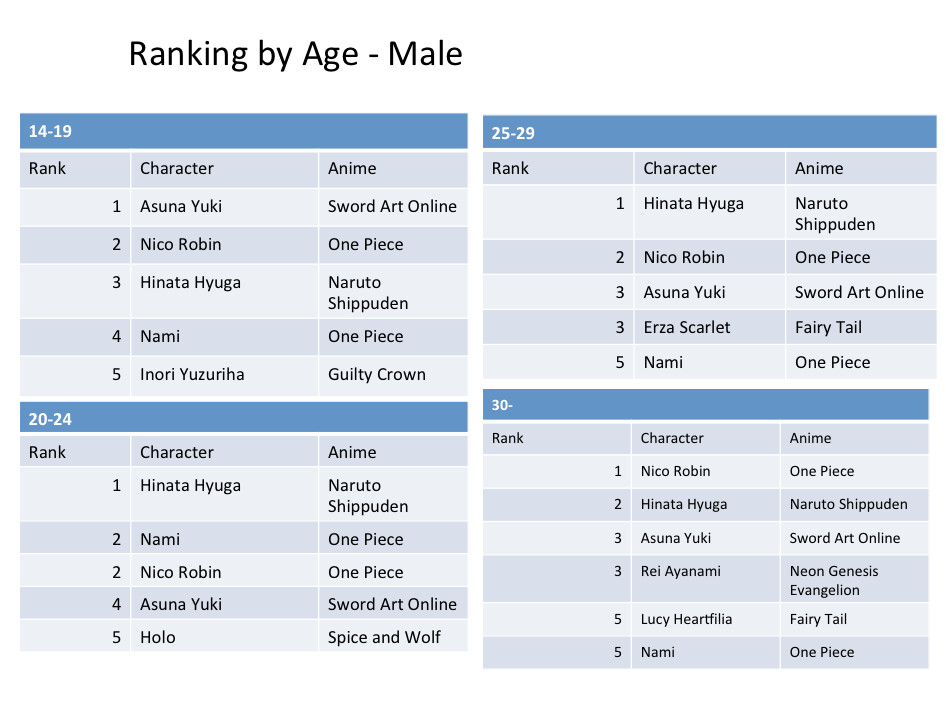Viewport: 946px width, 707px height.
Task: Click the Anime column header under 25-29
Action: [x=819, y=168]
